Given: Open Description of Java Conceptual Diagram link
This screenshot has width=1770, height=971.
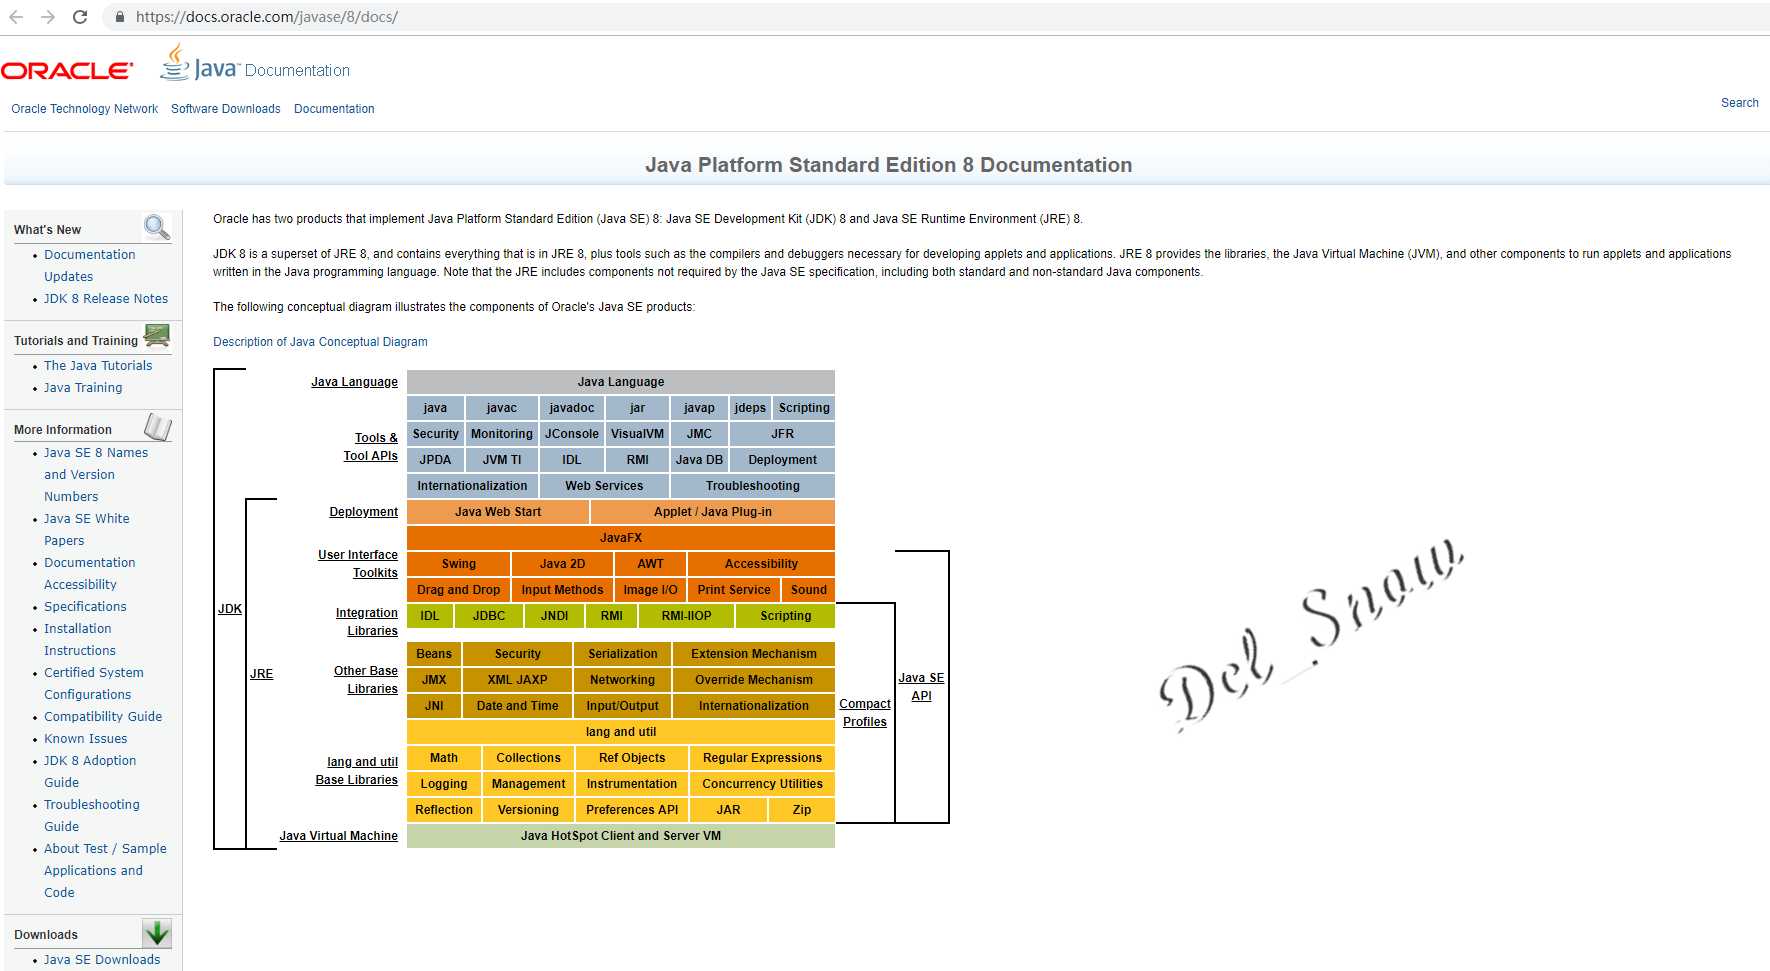Looking at the screenshot, I should point(320,342).
